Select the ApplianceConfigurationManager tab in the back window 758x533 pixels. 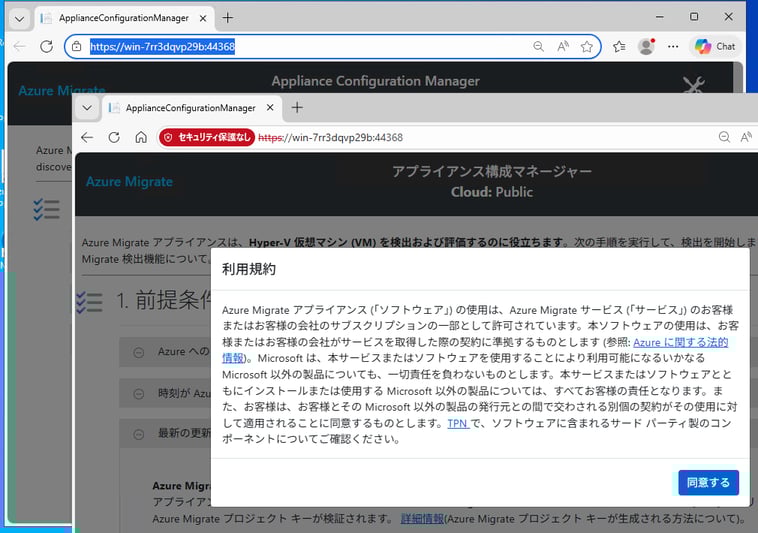124,18
